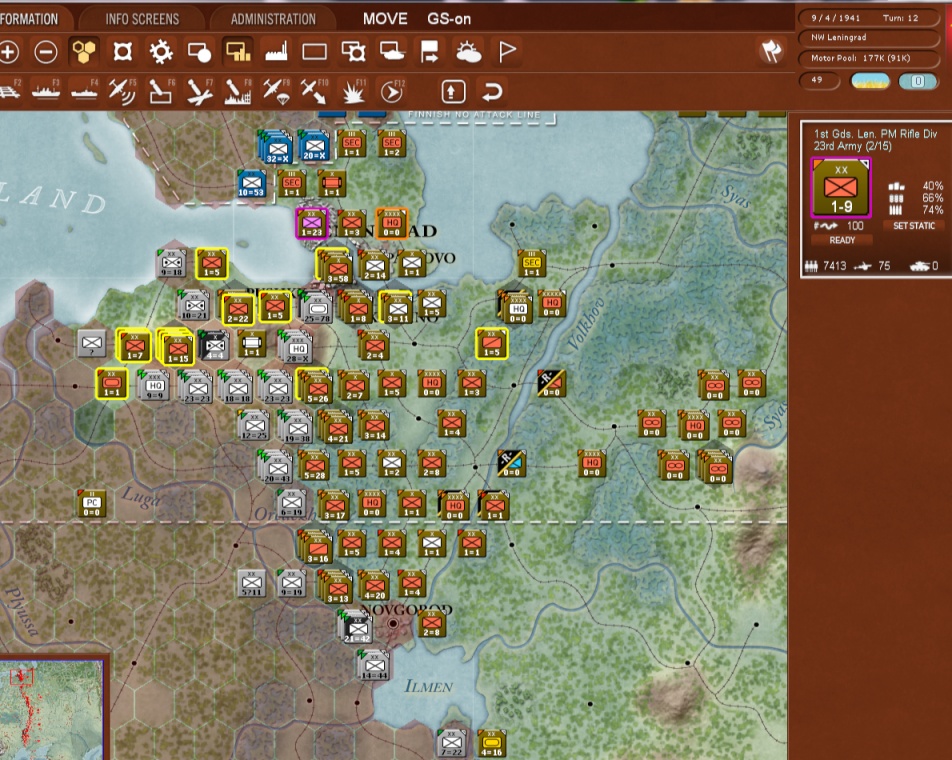Screen dimensions: 952x760
Task: Click the clear weather ground condition indicator
Action: (870, 81)
